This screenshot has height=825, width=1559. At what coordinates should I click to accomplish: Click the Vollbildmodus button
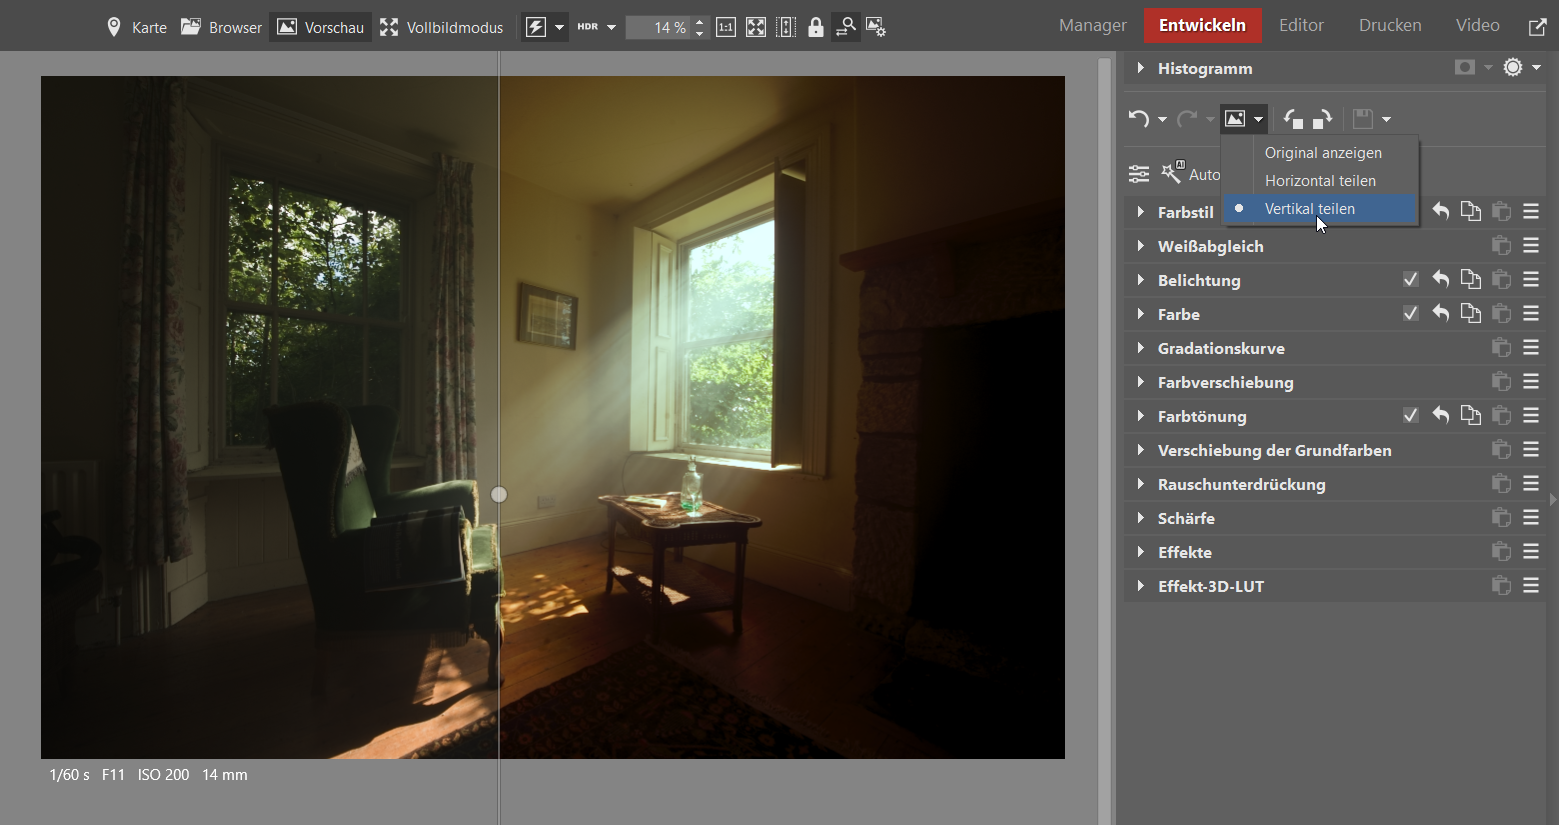pos(441,28)
